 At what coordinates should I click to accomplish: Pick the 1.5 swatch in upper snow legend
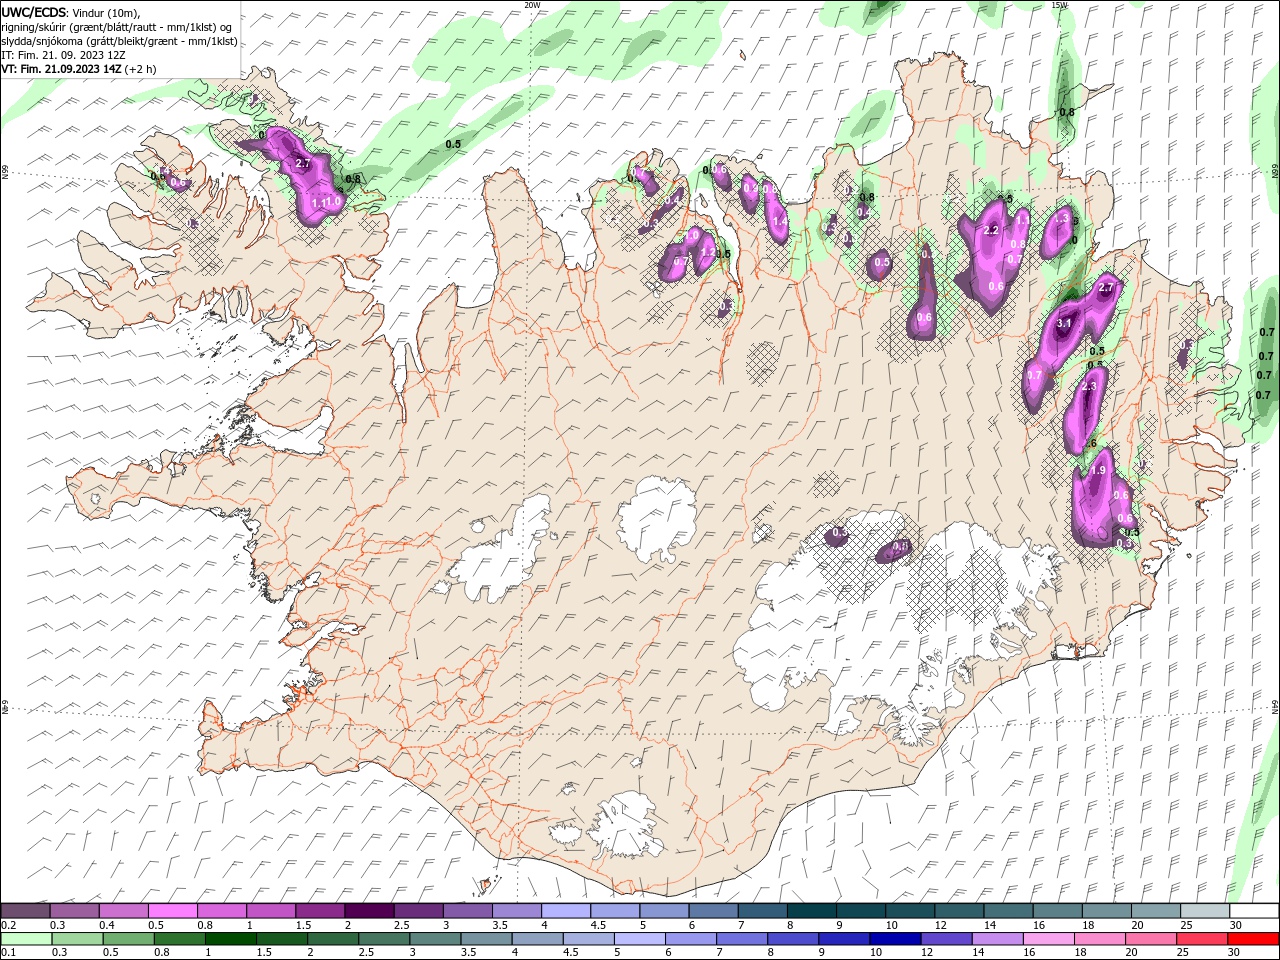[x=319, y=911]
